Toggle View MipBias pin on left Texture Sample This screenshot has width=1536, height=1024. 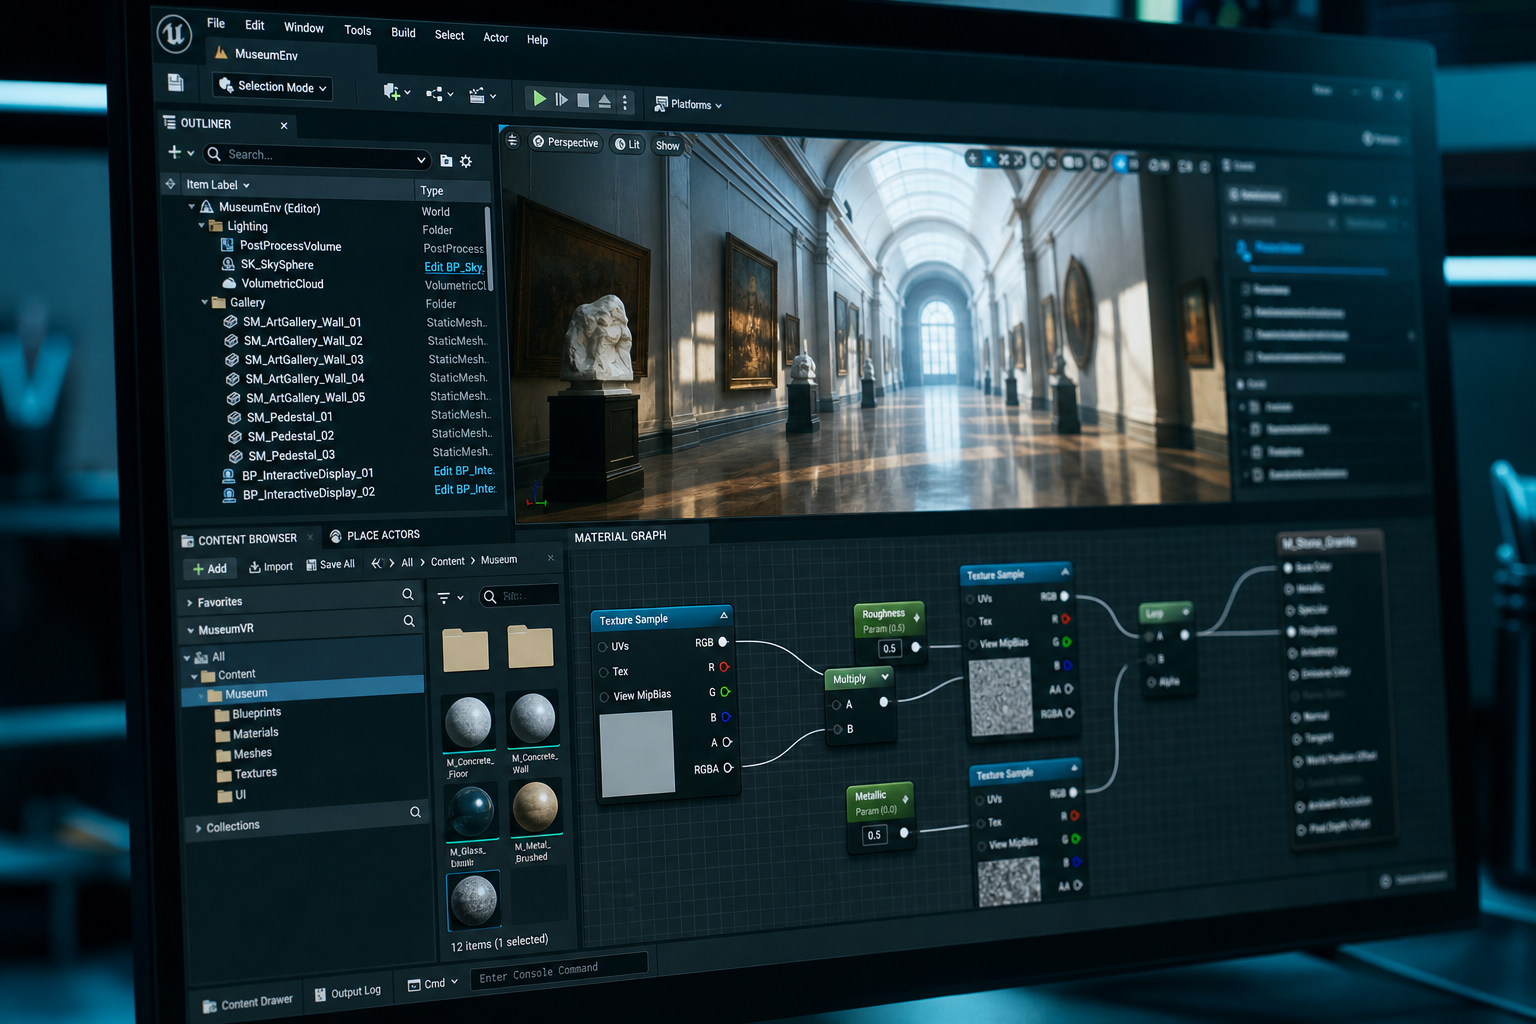click(605, 697)
